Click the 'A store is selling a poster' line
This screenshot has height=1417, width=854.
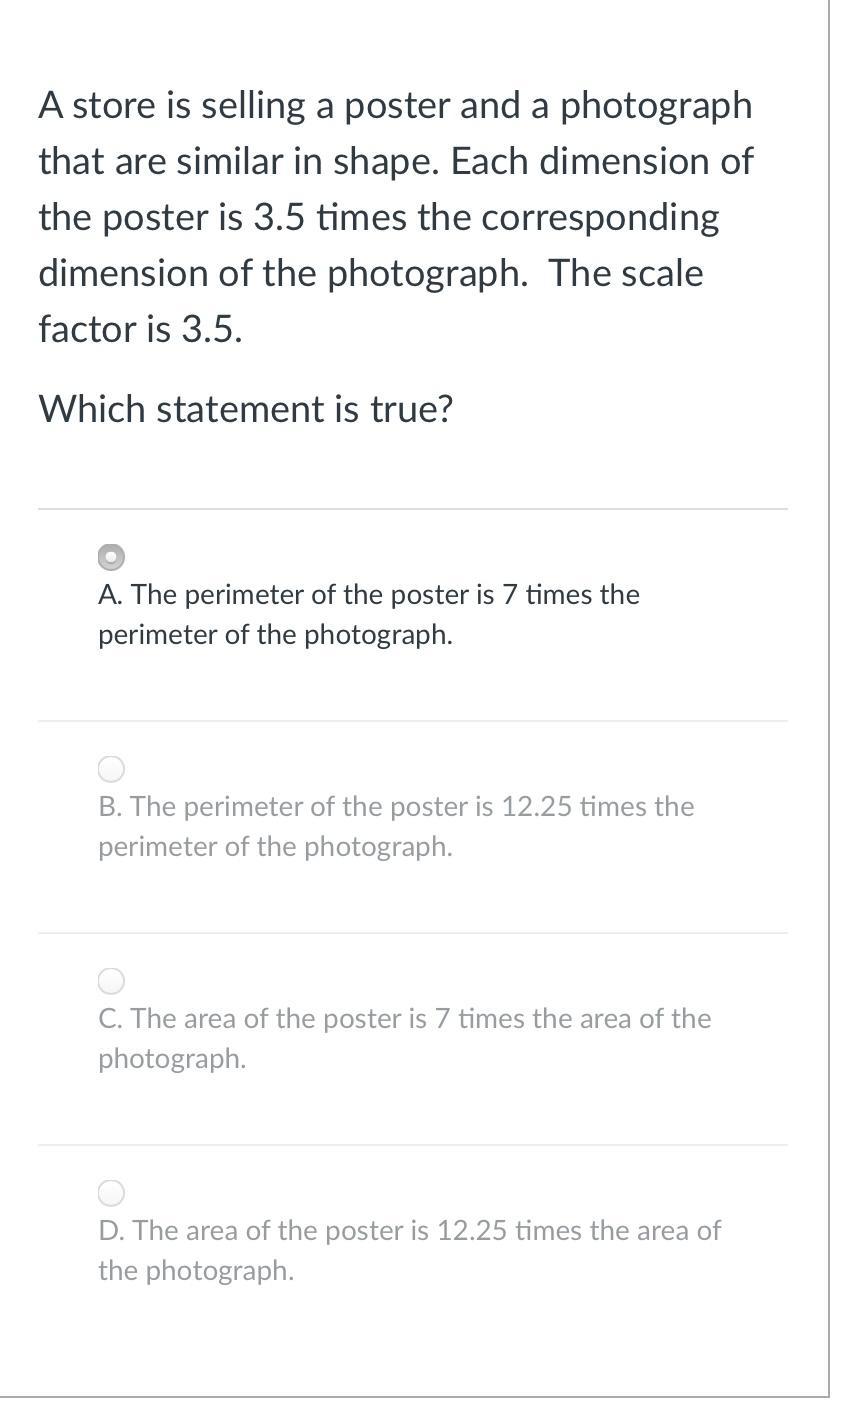point(395,106)
